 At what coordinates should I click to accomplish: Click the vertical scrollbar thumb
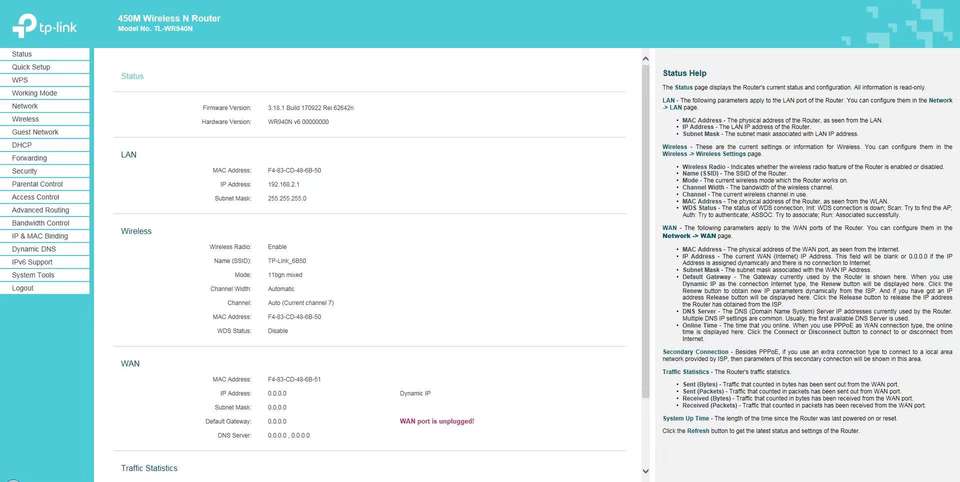pyautogui.click(x=645, y=232)
